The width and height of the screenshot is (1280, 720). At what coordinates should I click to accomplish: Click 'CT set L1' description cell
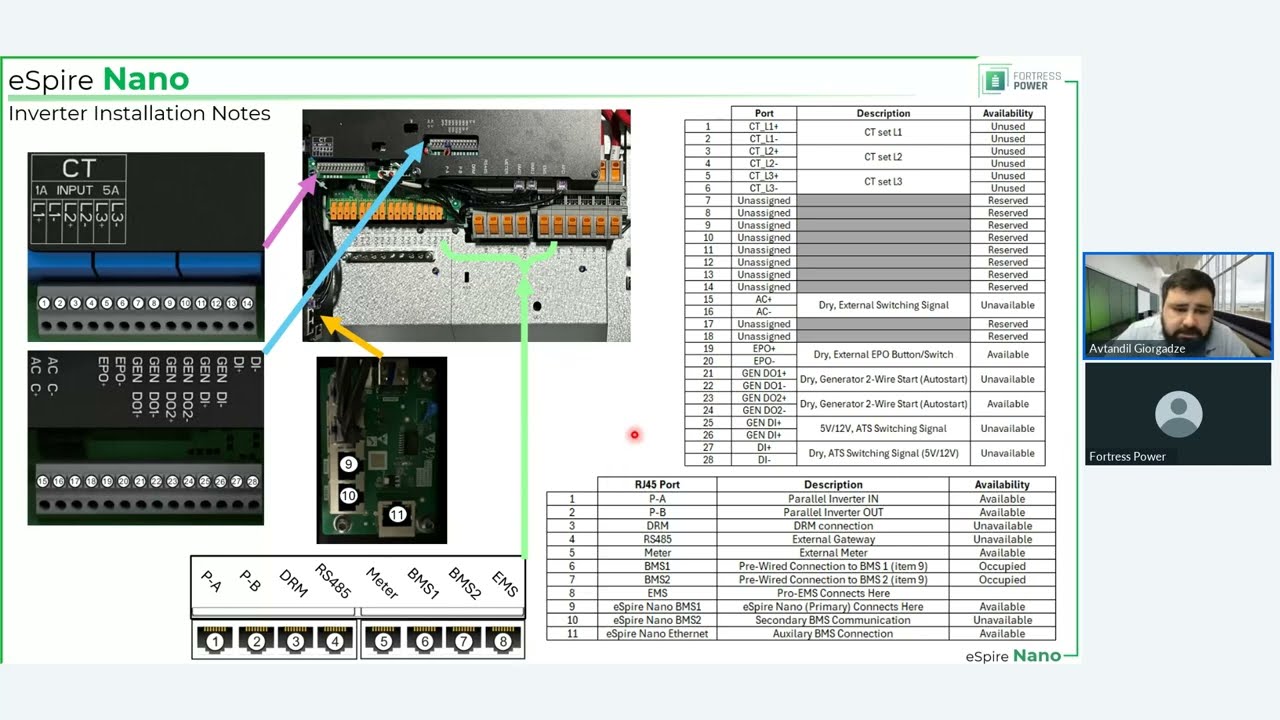(x=883, y=132)
